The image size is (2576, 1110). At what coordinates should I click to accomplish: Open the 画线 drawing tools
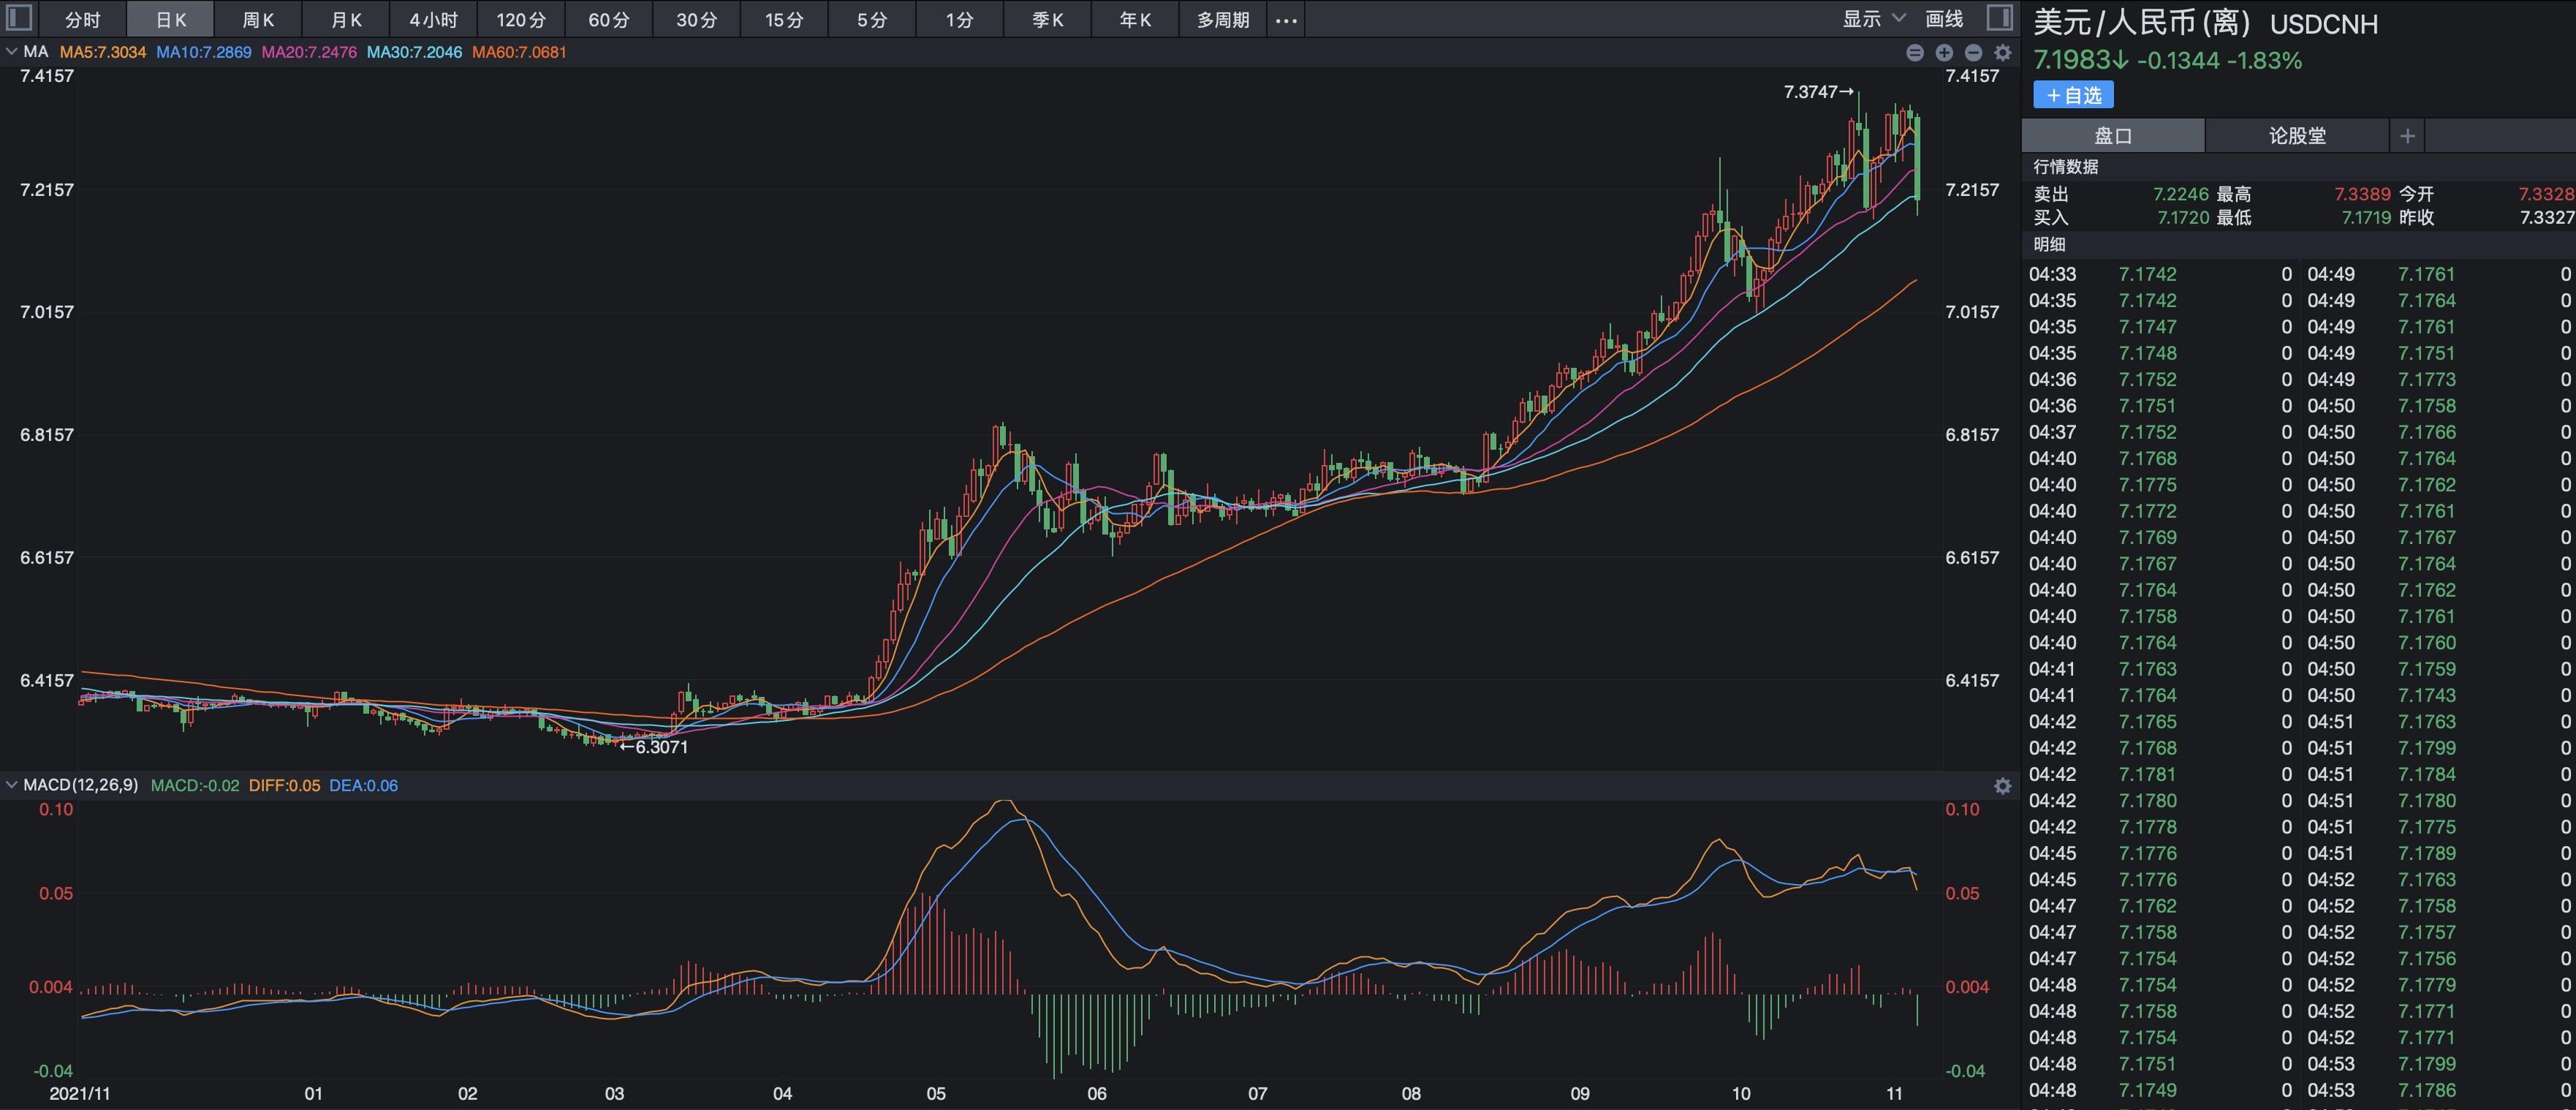[1944, 19]
